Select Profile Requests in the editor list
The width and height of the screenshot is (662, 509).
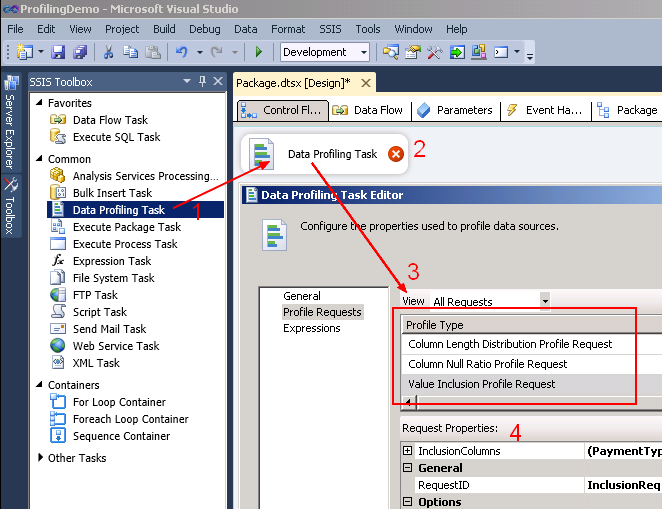tap(322, 312)
